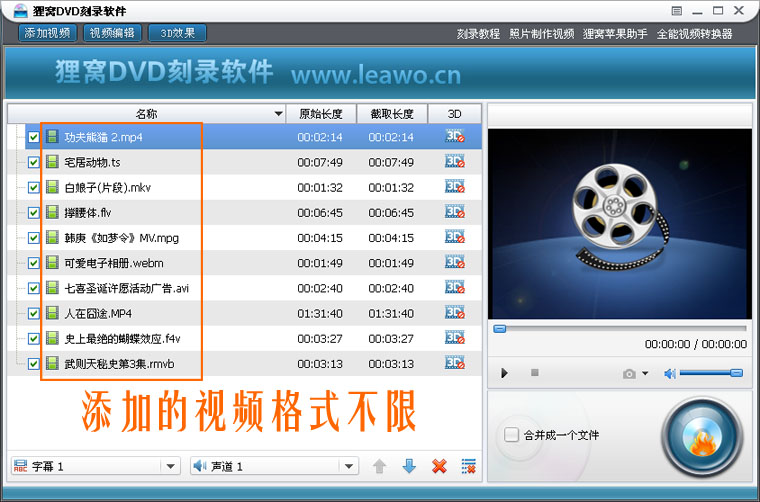Image resolution: width=760 pixels, height=502 pixels.
Task: Mute audio with the speaker icon
Action: click(670, 373)
